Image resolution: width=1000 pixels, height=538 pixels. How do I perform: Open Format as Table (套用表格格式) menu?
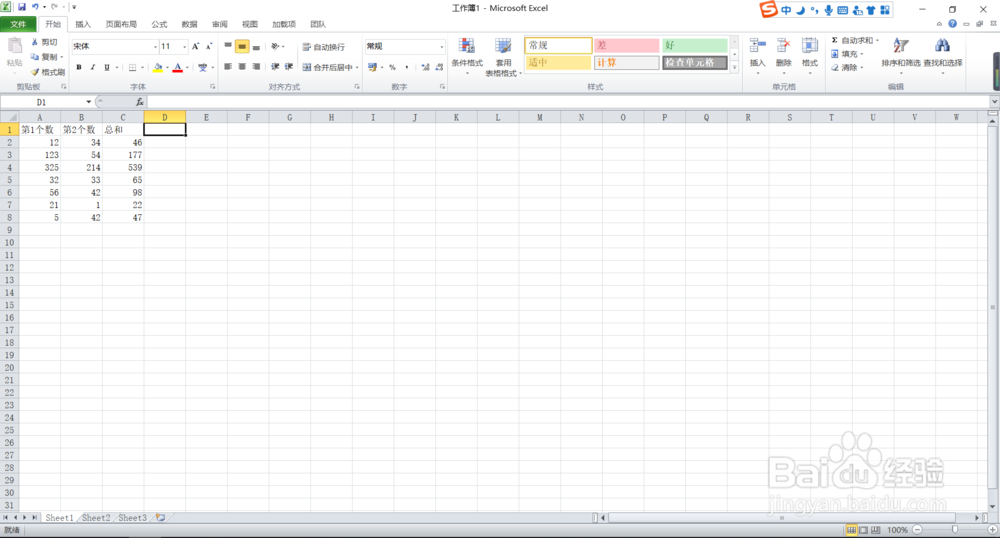click(503, 57)
